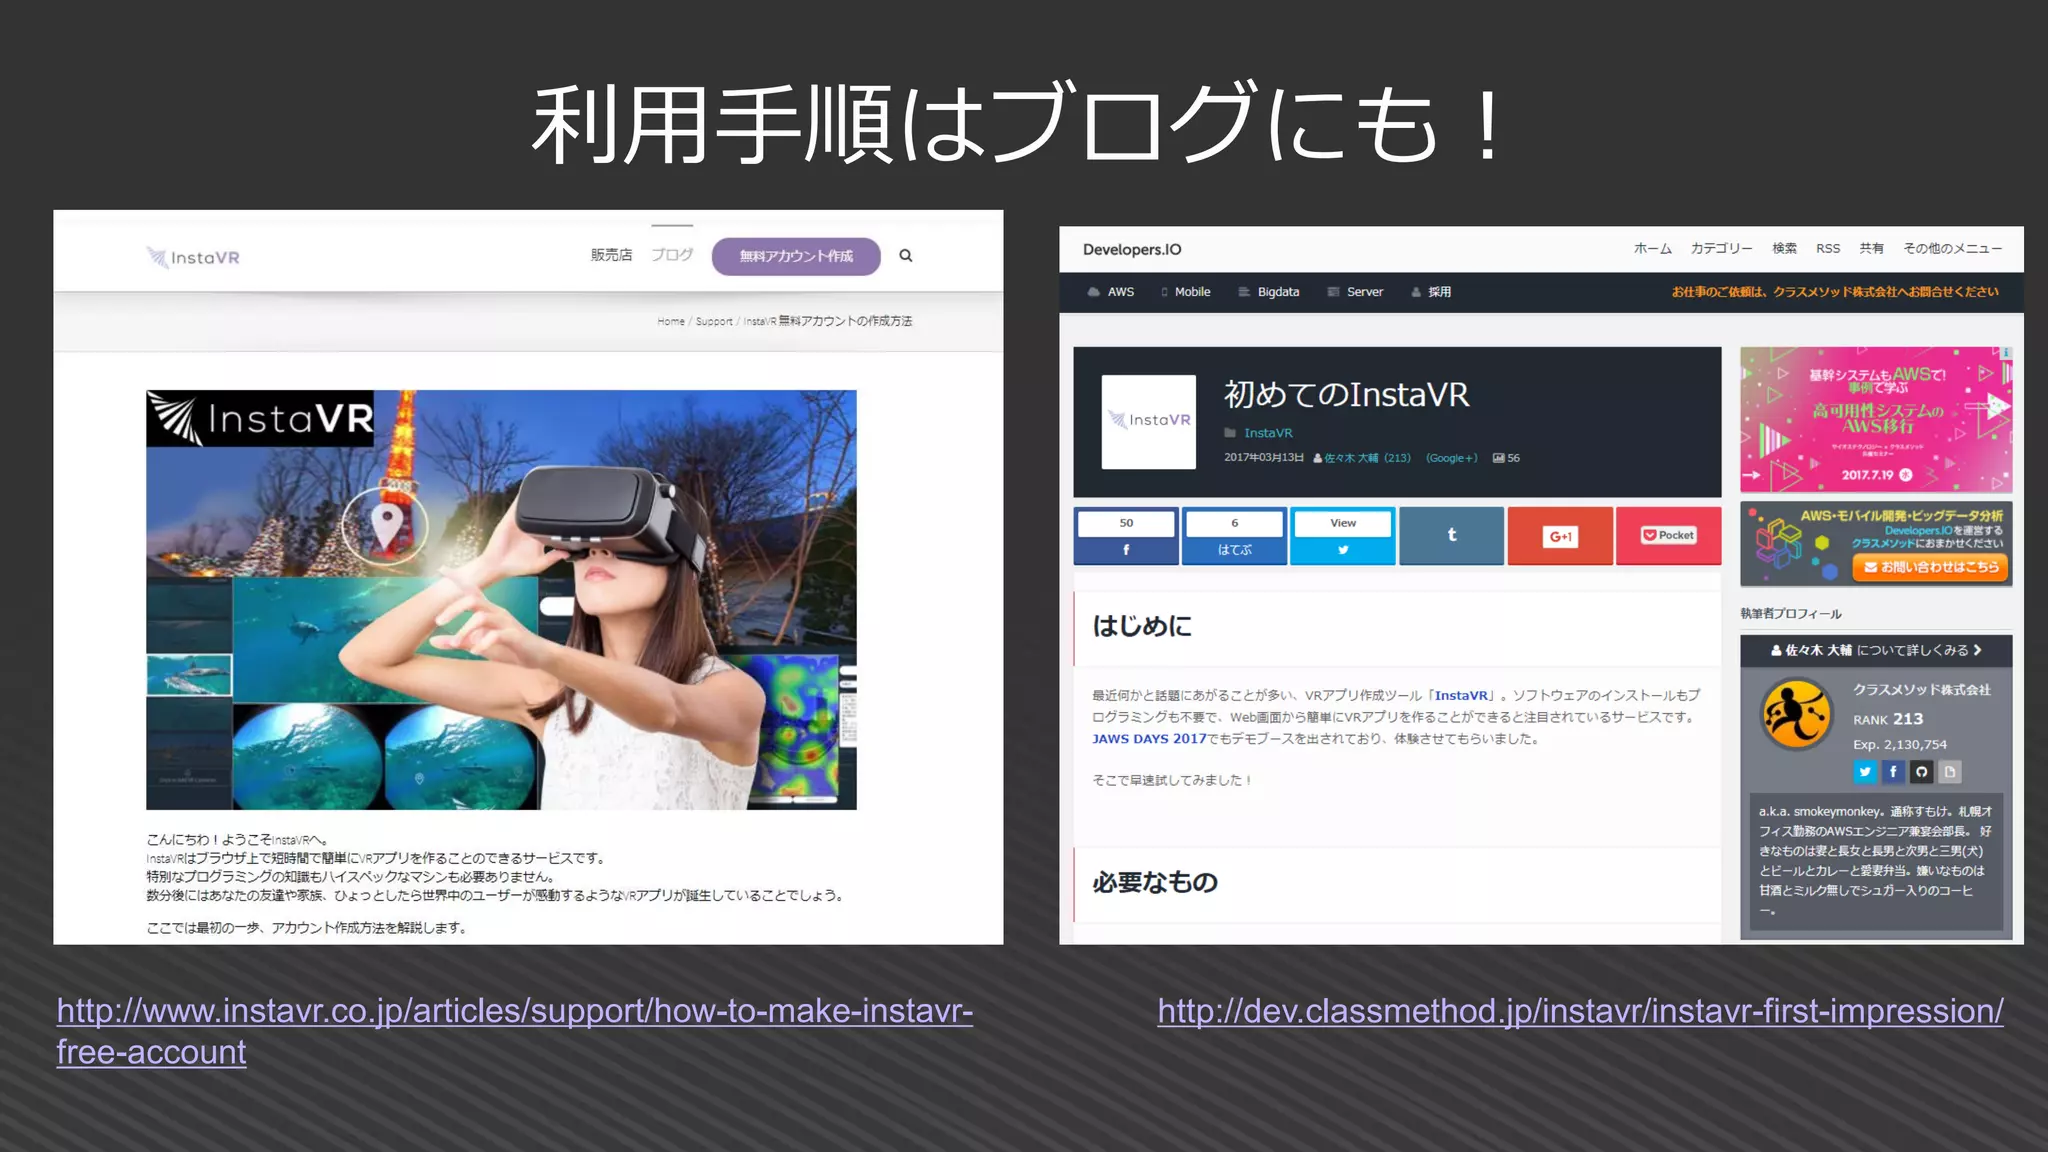Open the search magnifier icon on InstaVR site
Image resolution: width=2048 pixels, height=1152 pixels.
pos(906,256)
